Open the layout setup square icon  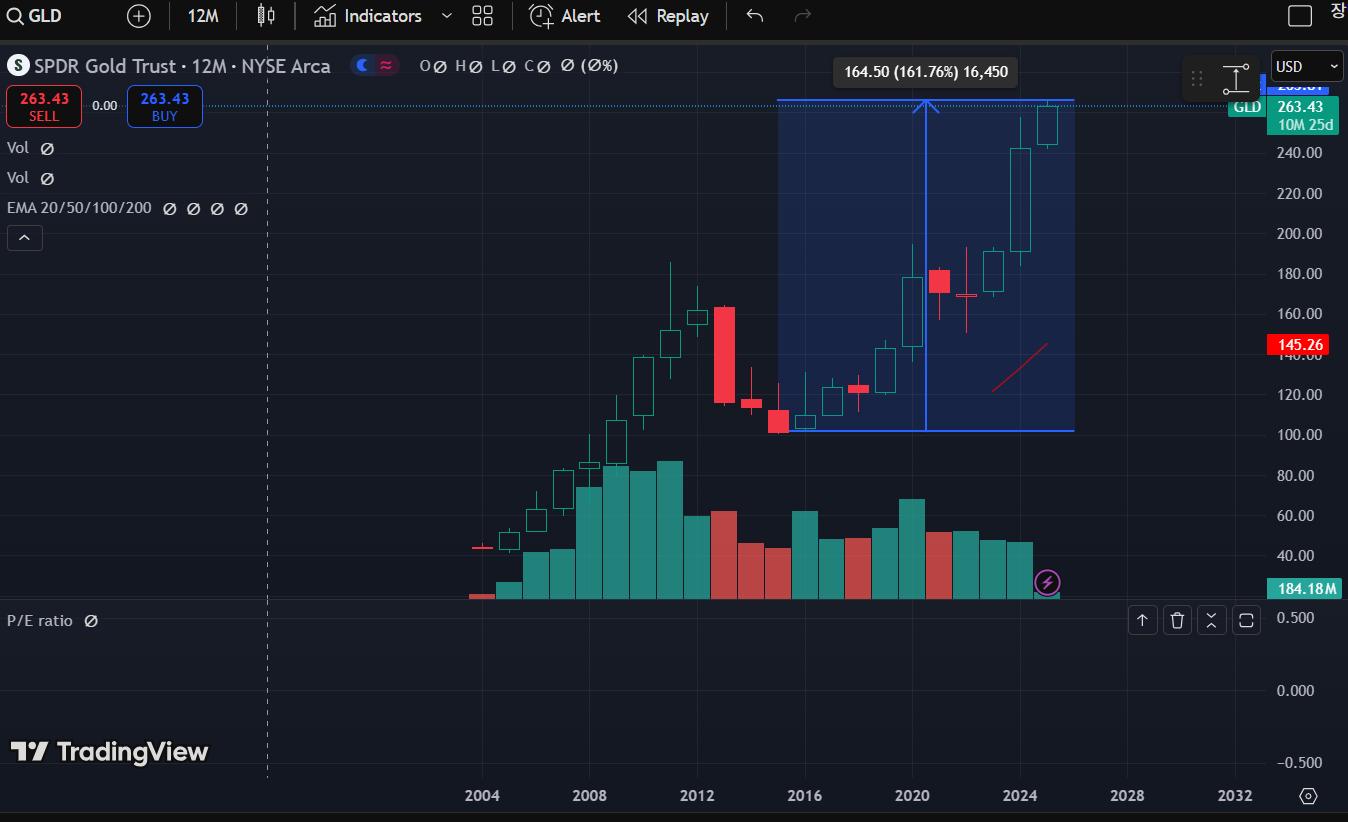(x=1299, y=16)
